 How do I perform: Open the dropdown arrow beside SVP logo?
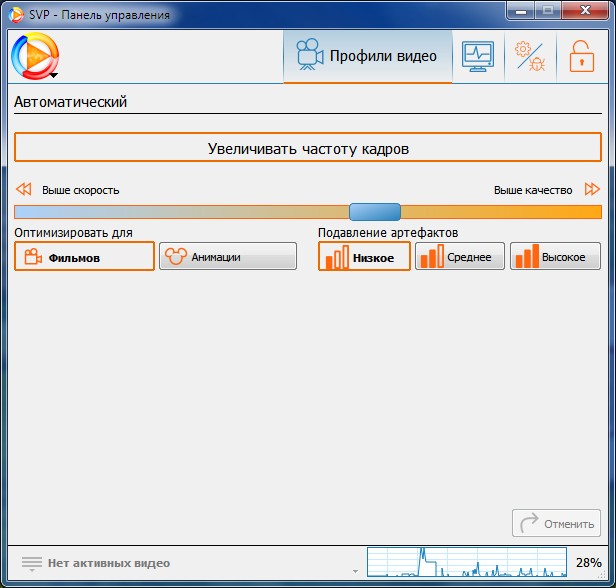(x=54, y=75)
